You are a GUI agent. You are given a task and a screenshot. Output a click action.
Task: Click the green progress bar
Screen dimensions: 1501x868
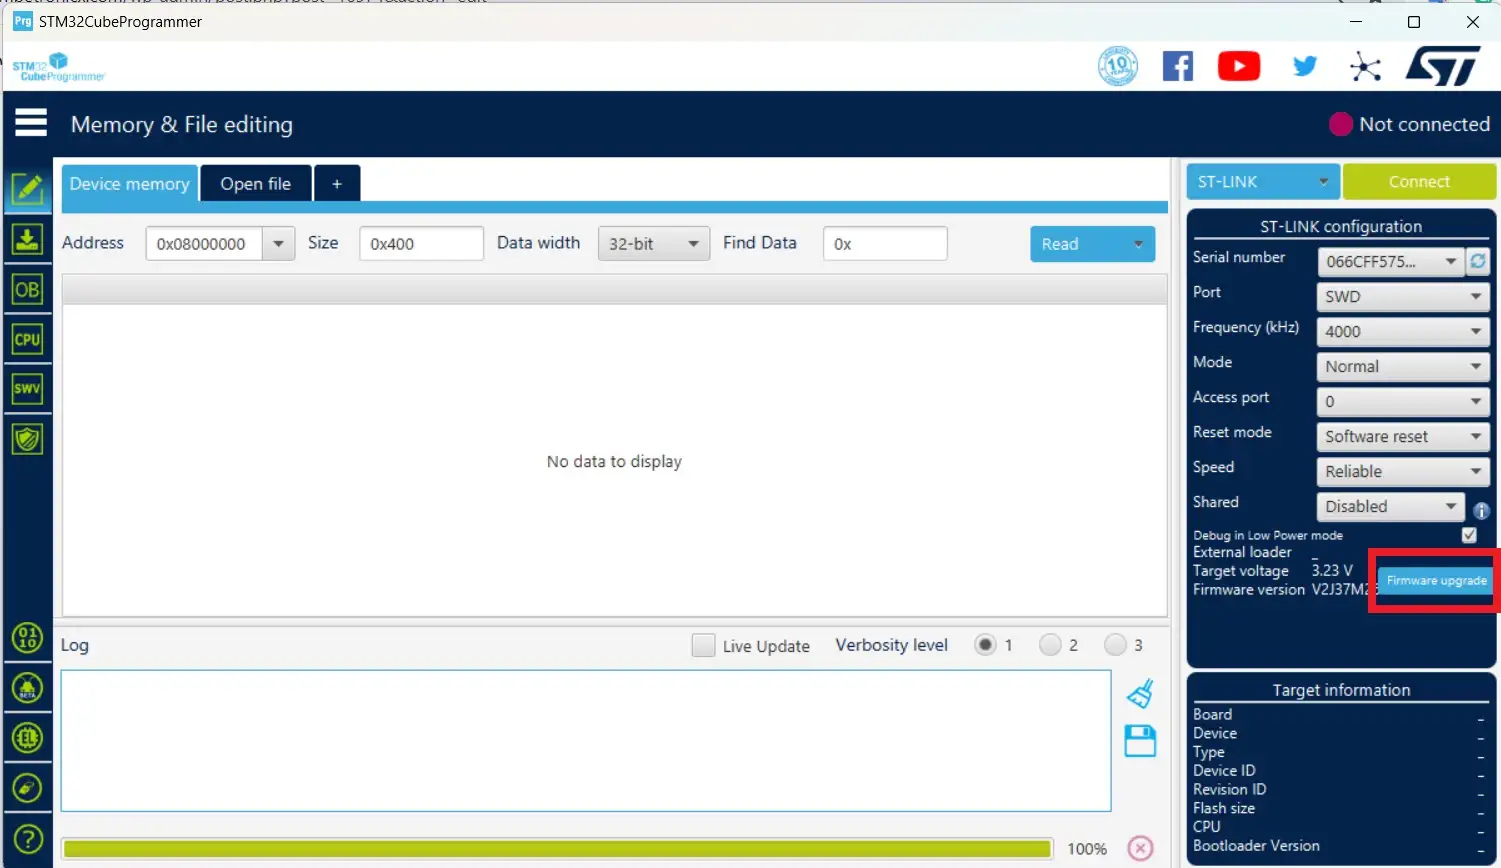coord(557,848)
